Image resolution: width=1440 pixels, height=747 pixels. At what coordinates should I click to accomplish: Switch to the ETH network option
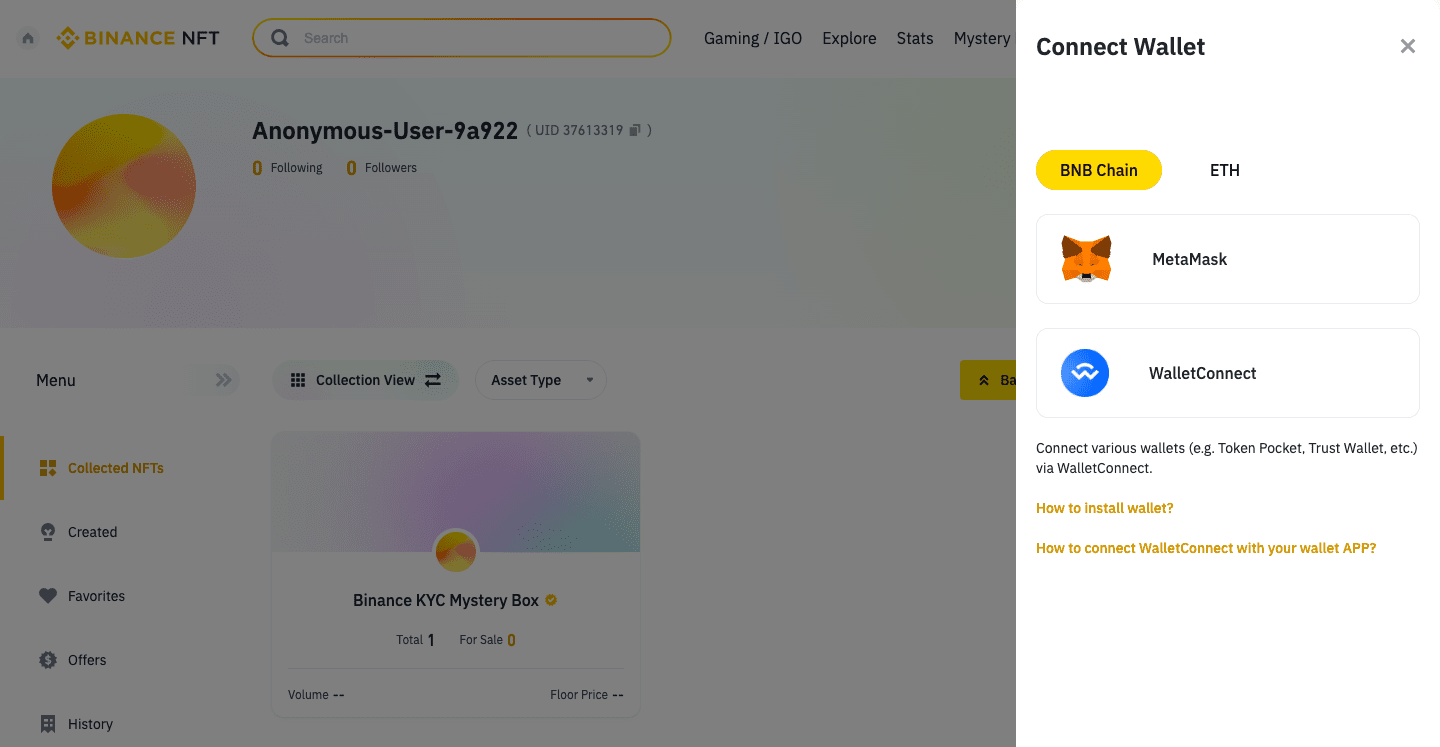tap(1224, 169)
